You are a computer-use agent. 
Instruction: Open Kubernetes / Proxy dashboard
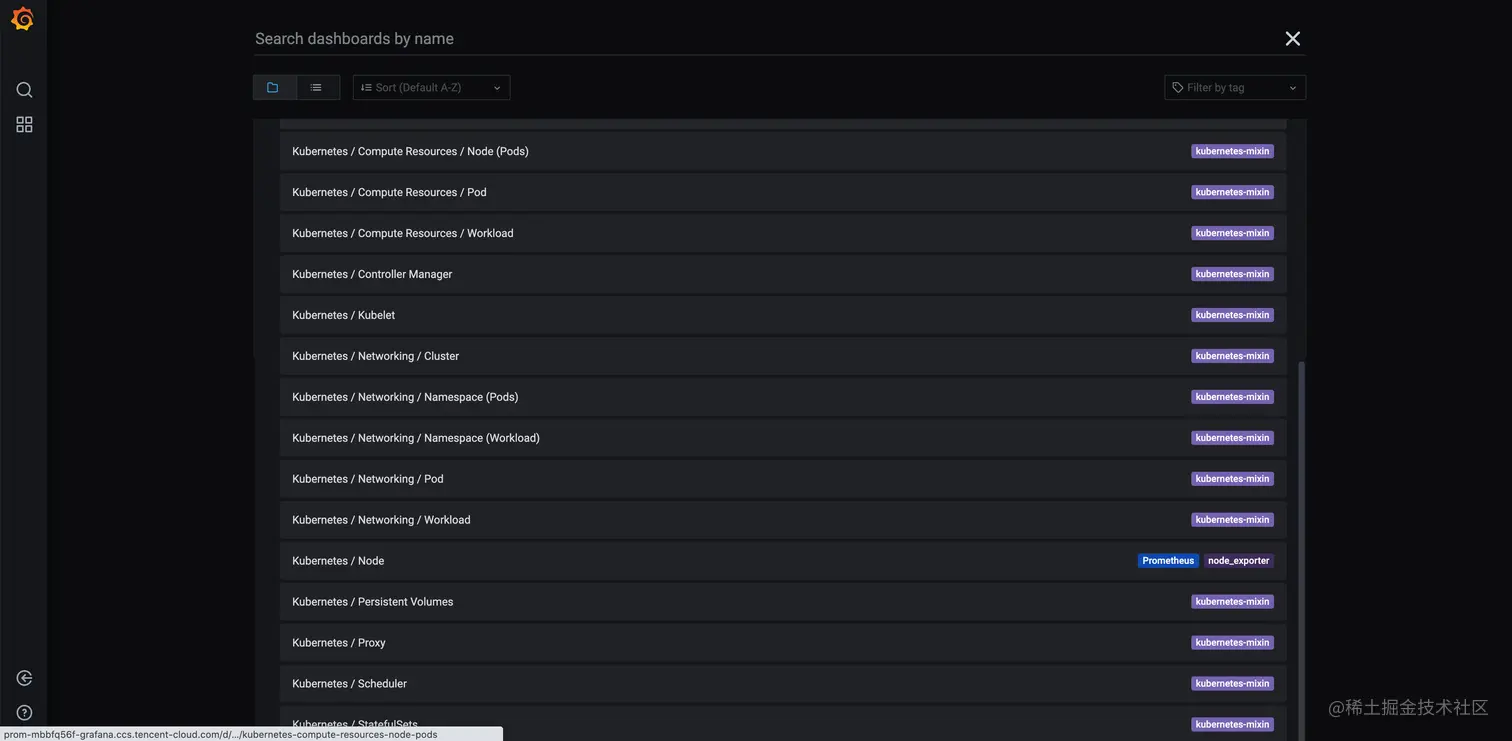click(x=783, y=643)
